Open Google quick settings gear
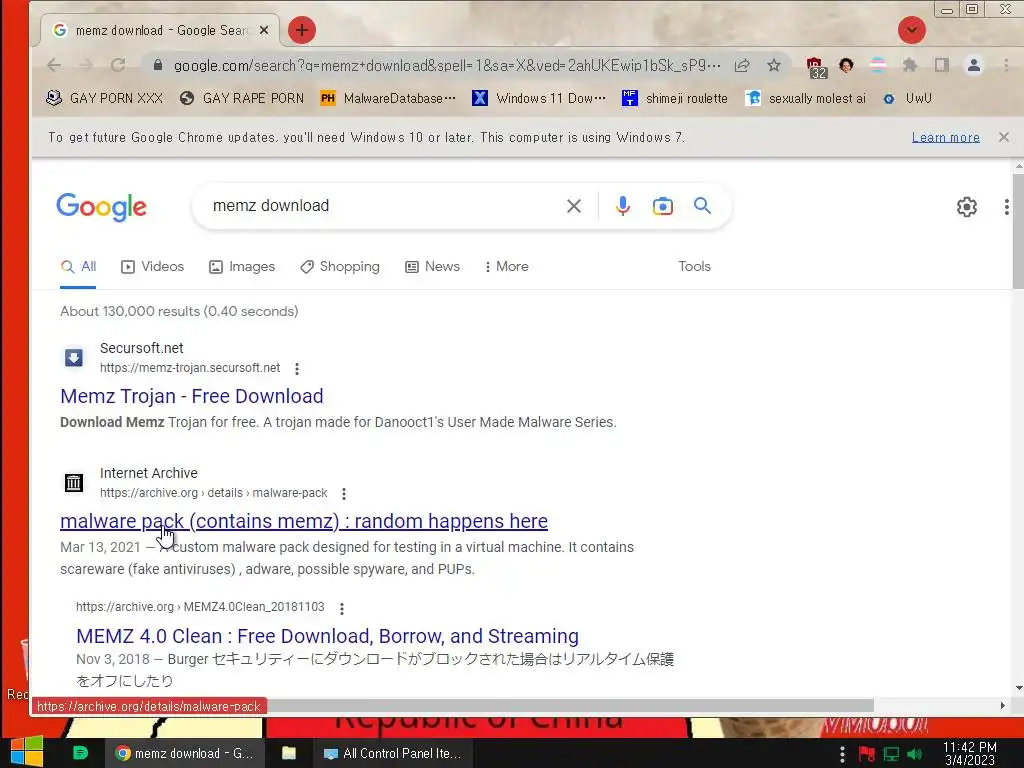The image size is (1024, 768). [967, 207]
